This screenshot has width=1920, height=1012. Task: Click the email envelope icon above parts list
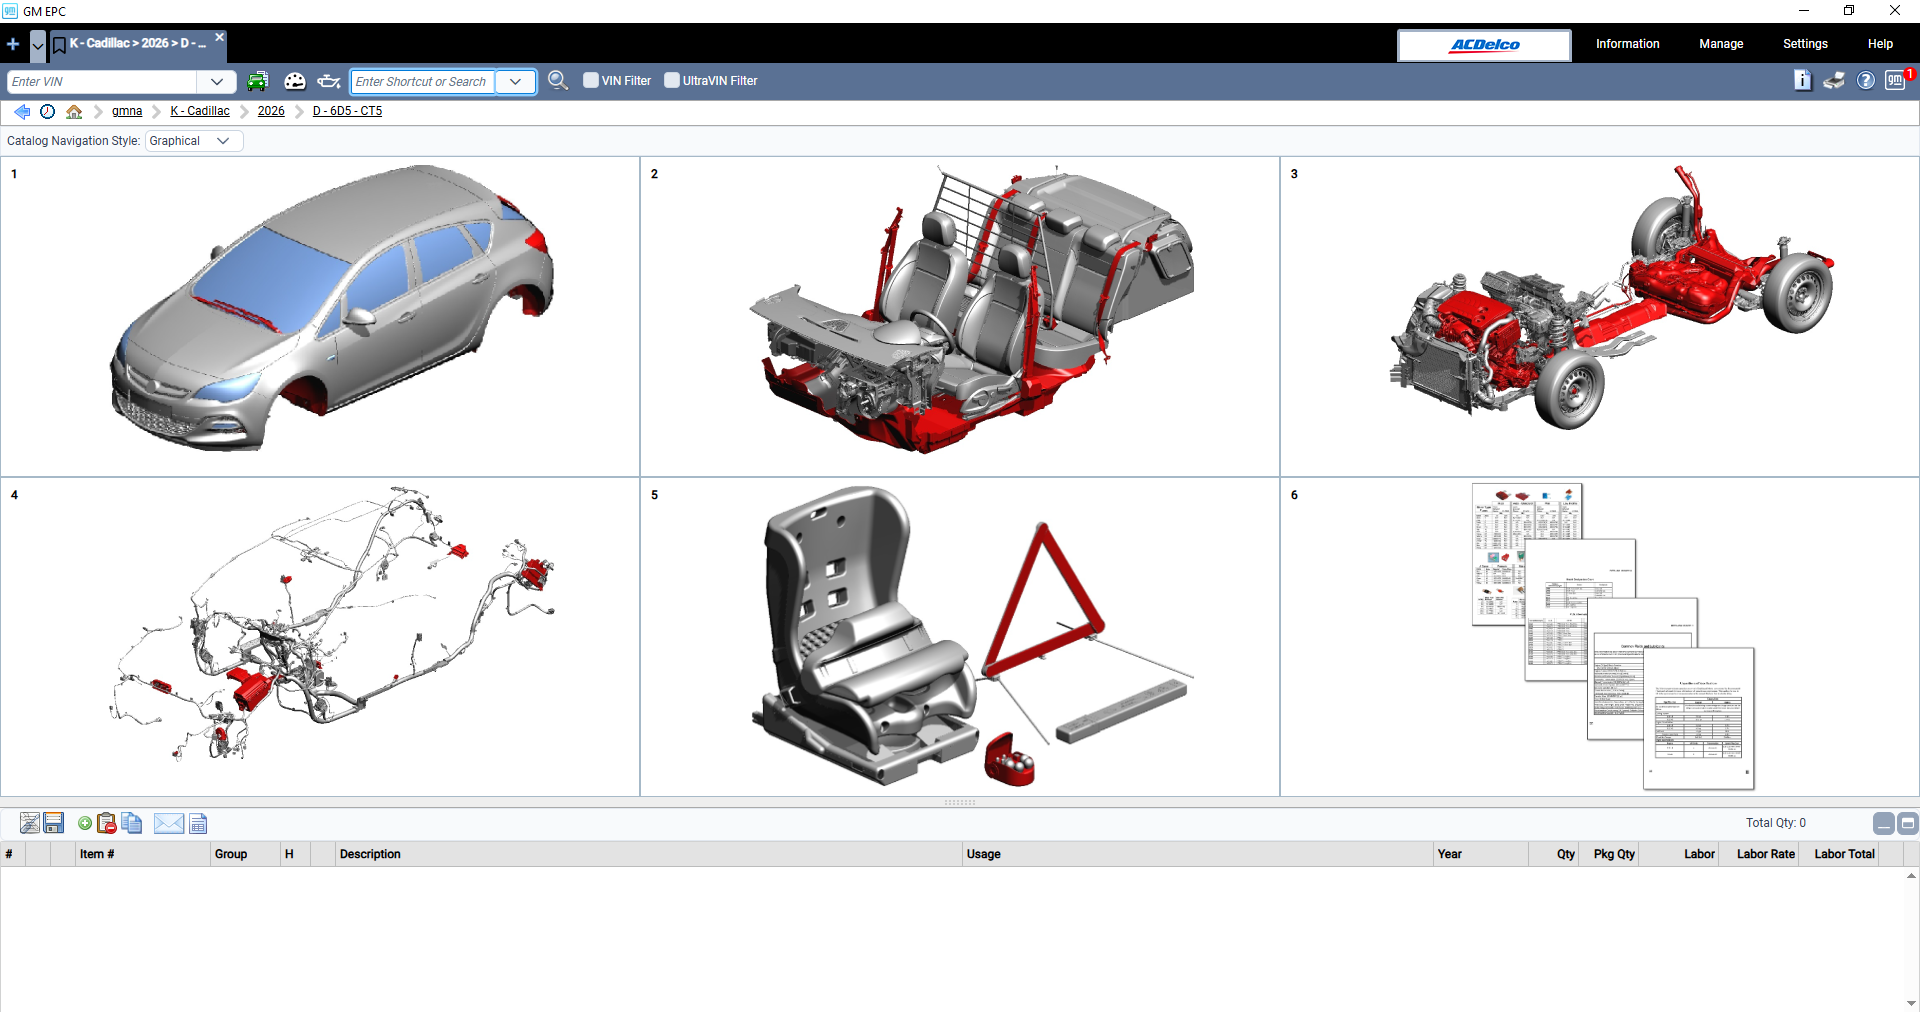pyautogui.click(x=167, y=823)
